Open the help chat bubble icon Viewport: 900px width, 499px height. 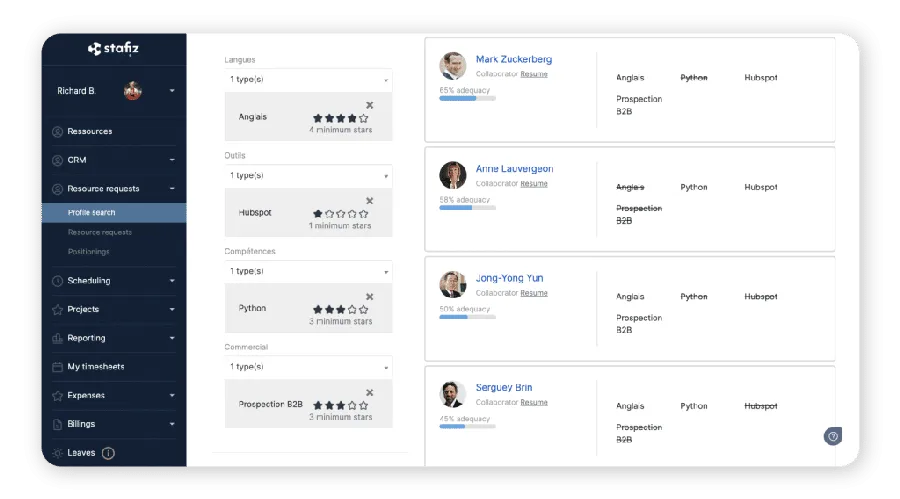click(832, 436)
